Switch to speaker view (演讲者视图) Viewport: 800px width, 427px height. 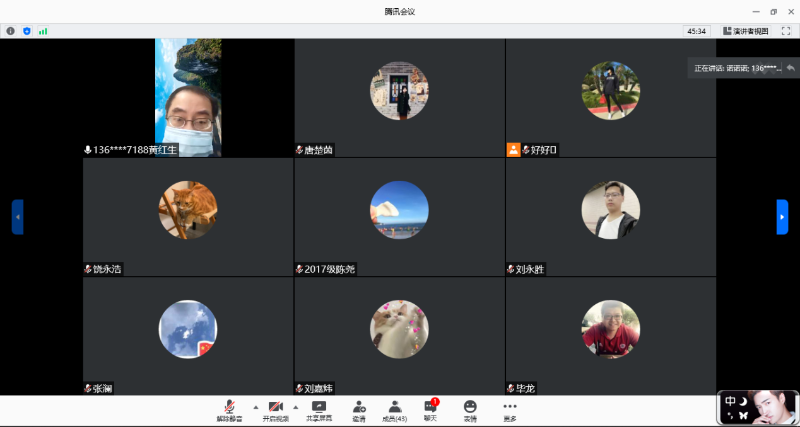(x=746, y=31)
